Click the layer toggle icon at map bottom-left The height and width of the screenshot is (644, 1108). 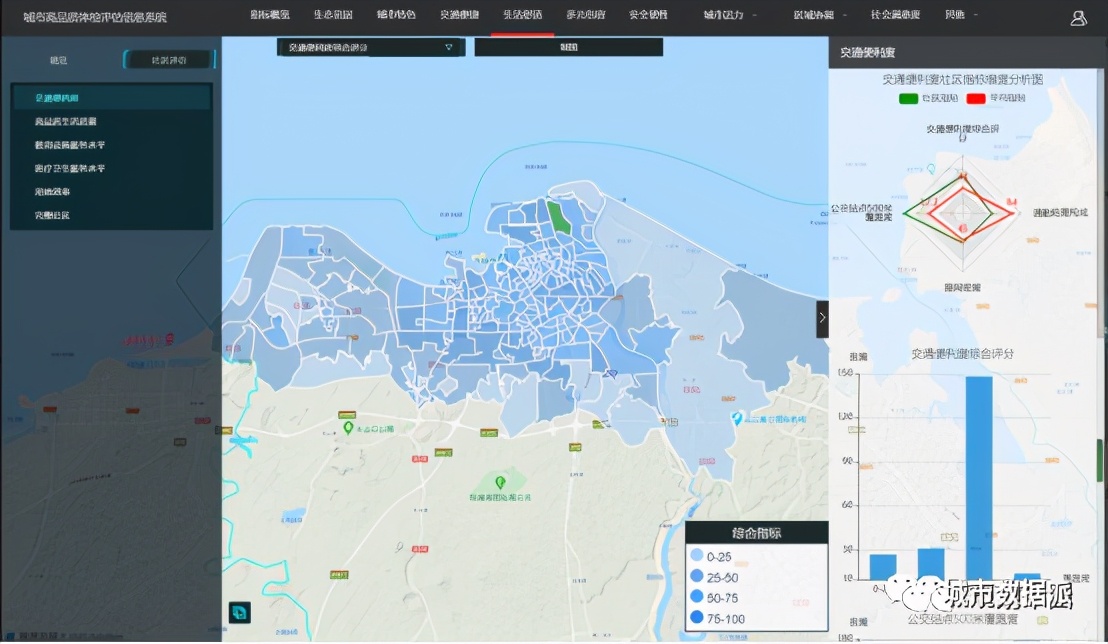point(239,612)
